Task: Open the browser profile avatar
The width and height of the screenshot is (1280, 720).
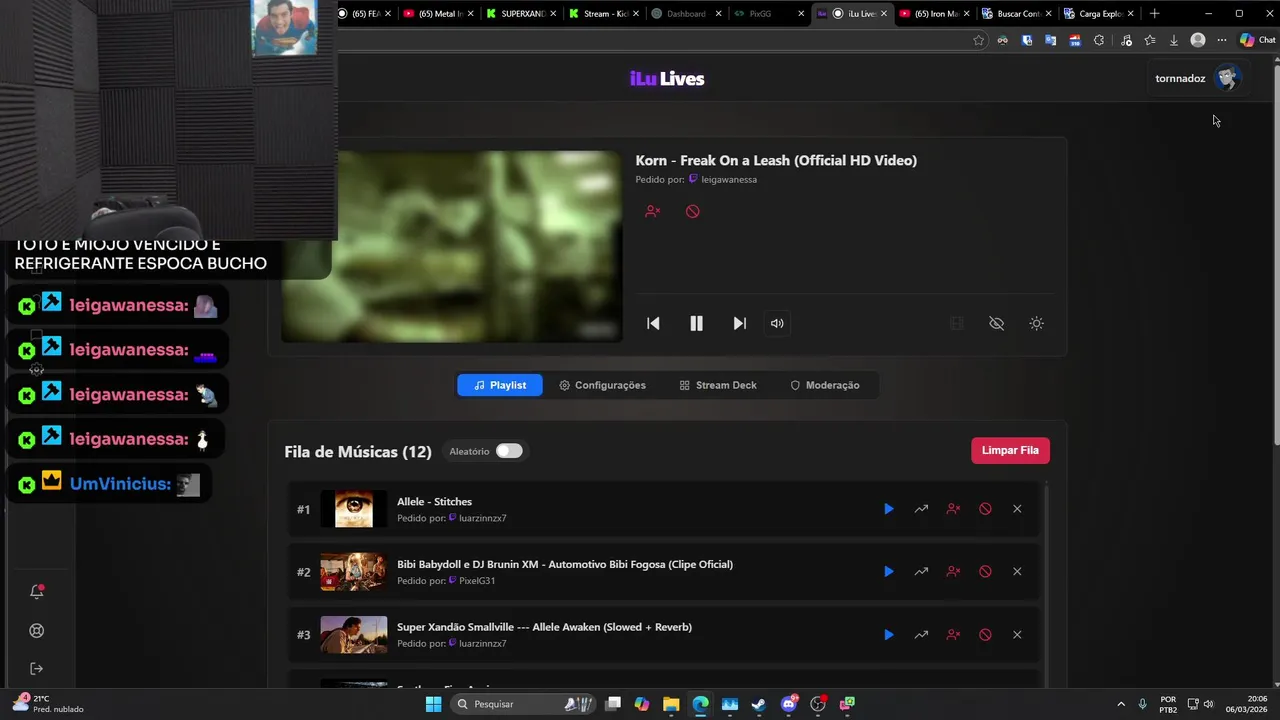Action: [1198, 40]
